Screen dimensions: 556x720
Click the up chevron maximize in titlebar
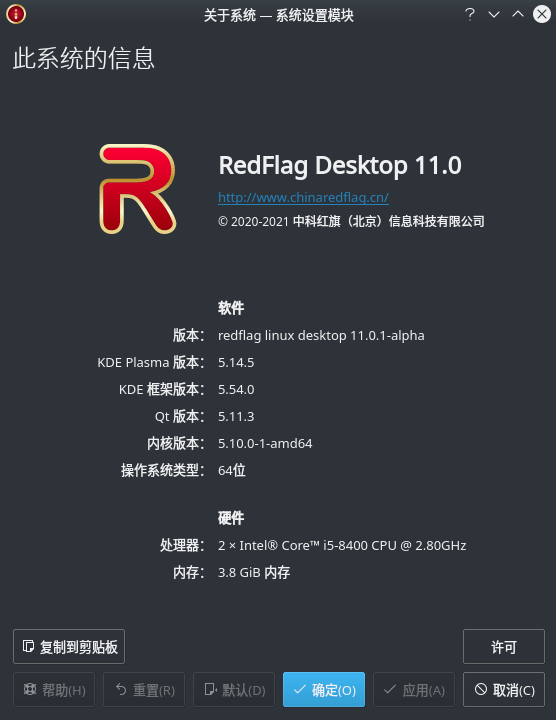pyautogui.click(x=518, y=14)
